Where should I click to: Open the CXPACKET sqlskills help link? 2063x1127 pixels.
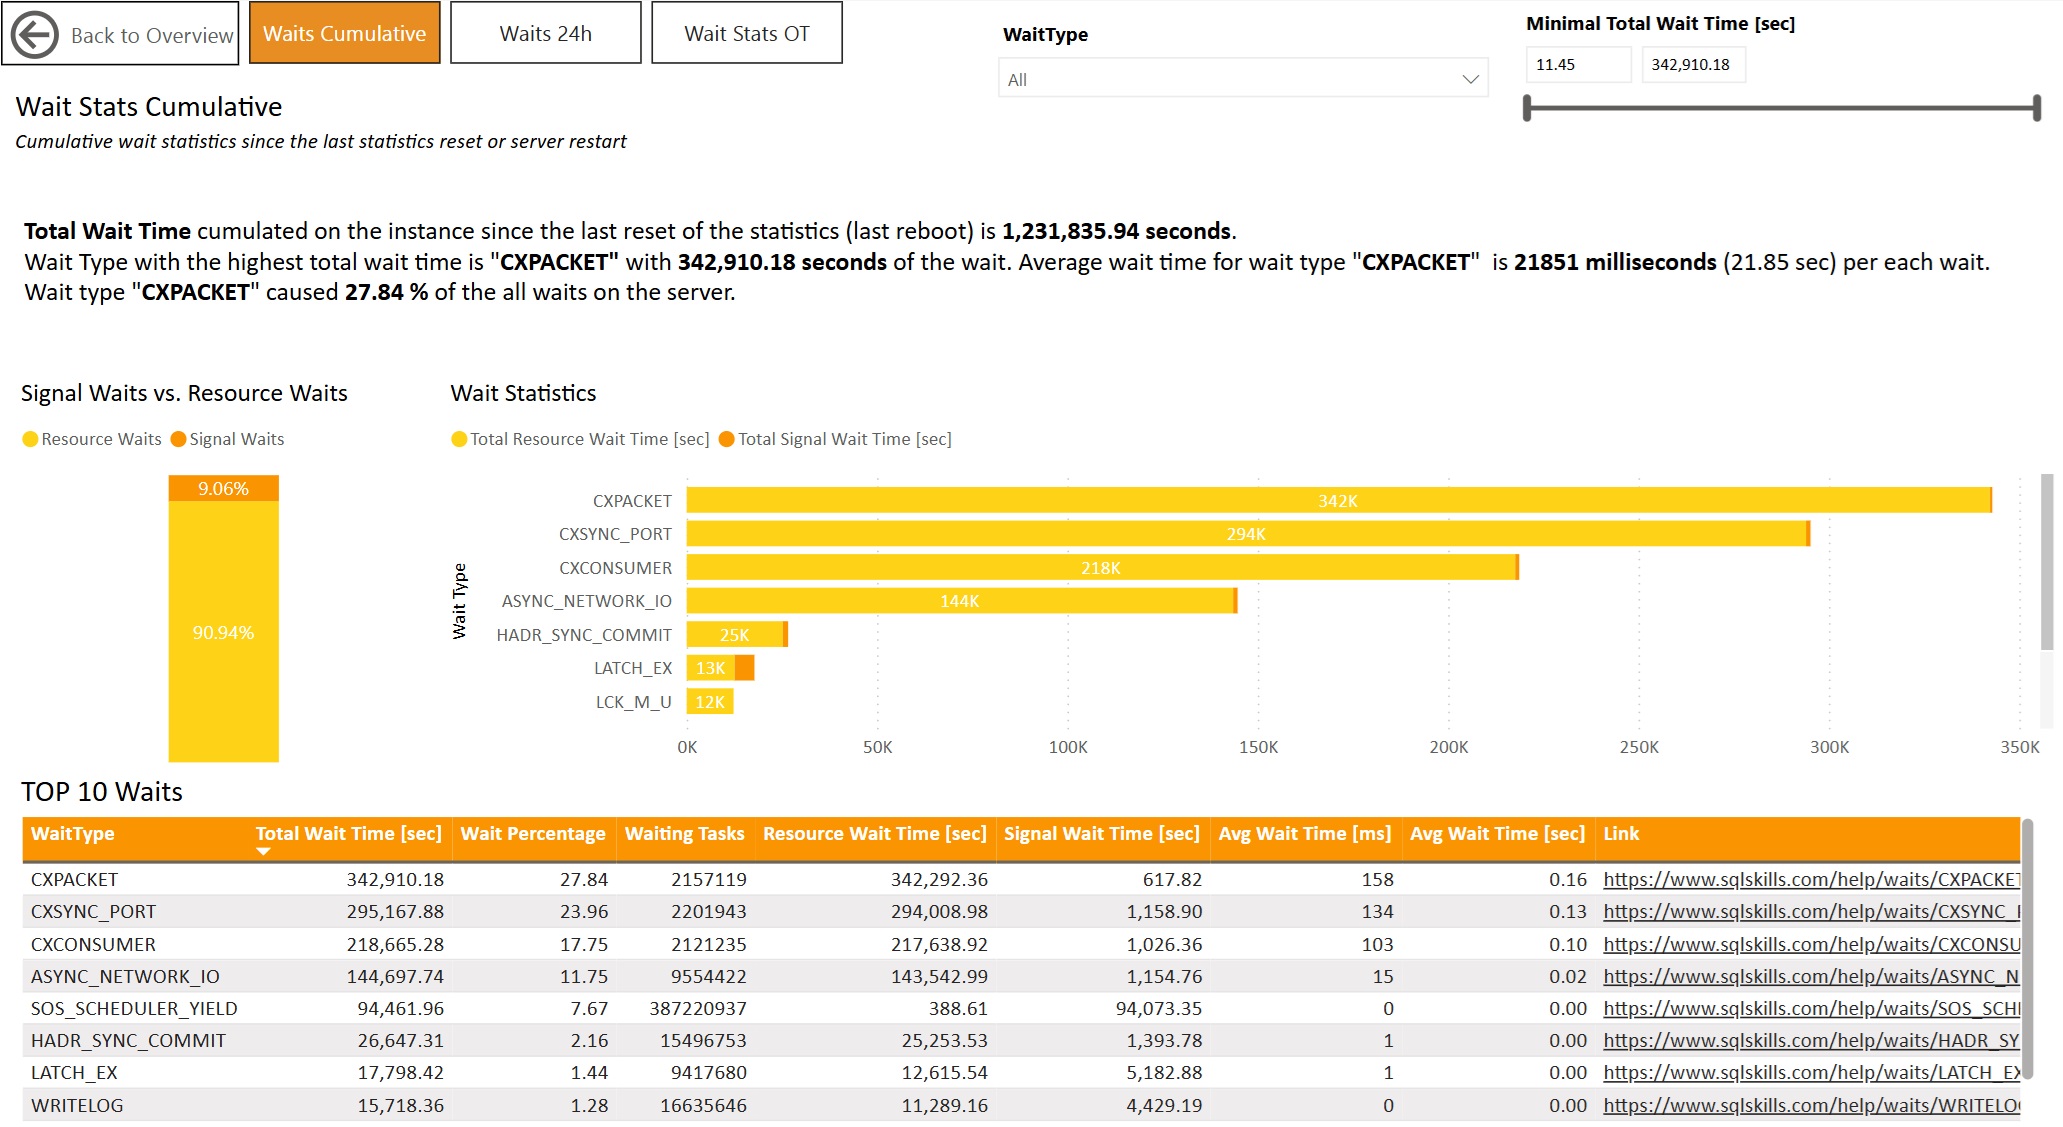click(1810, 879)
